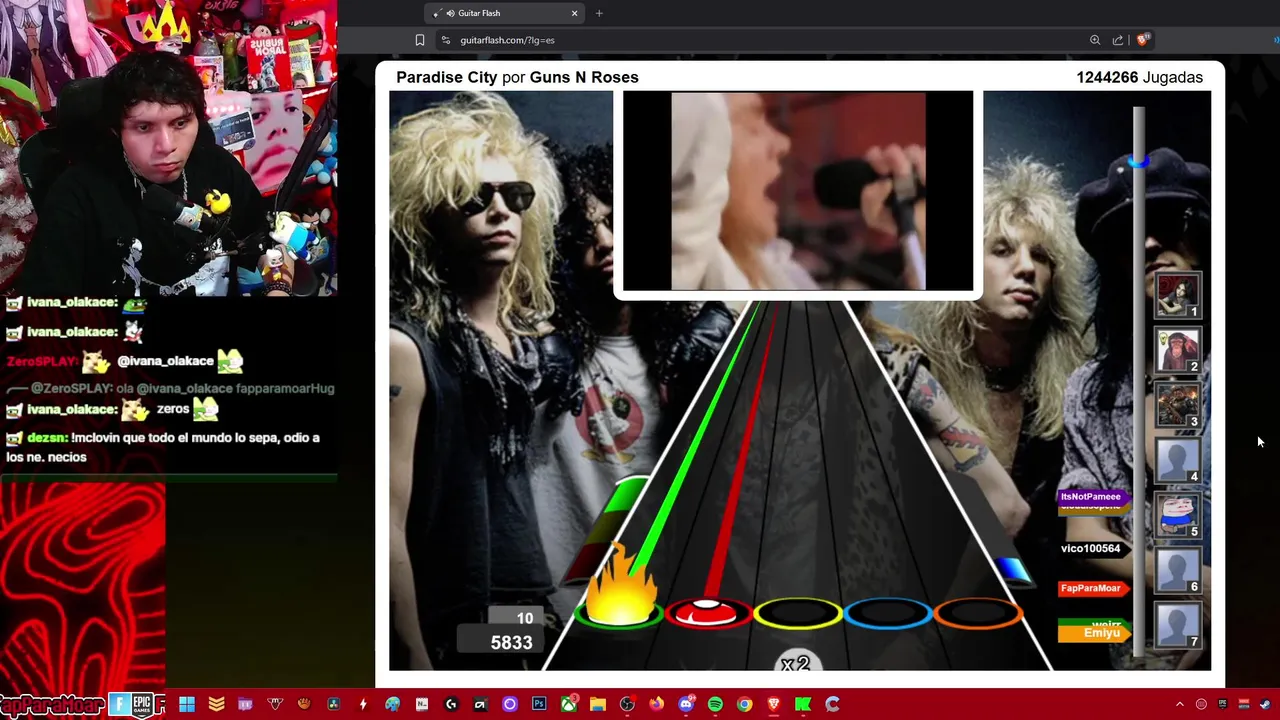1280x720 pixels.
Task: Open the green K taskbar app
Action: click(803, 704)
